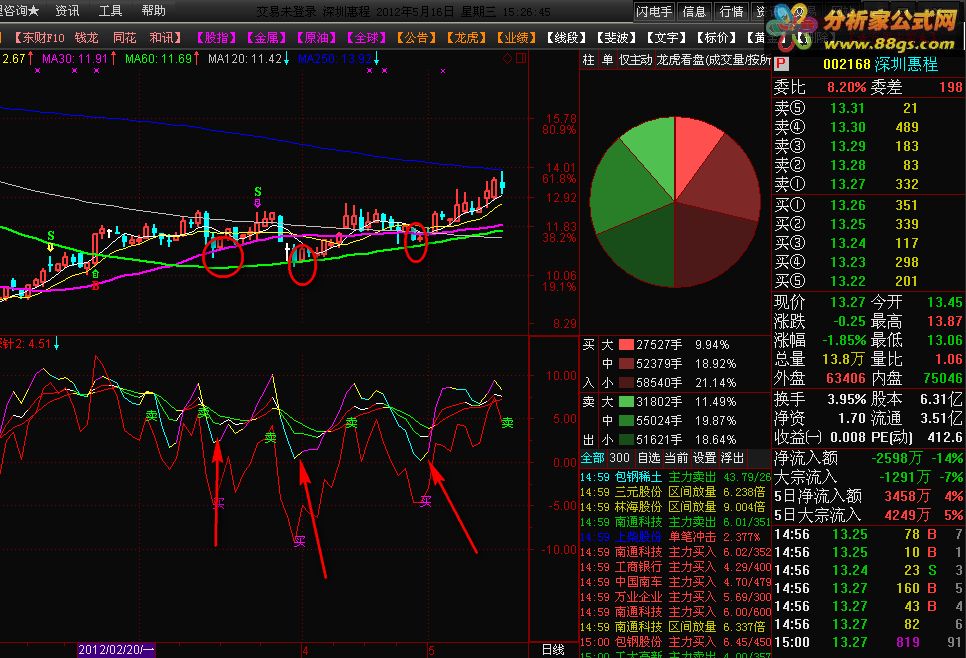Click the bright green large-sell swatch
Image resolution: width=966 pixels, height=658 pixels.
click(626, 402)
